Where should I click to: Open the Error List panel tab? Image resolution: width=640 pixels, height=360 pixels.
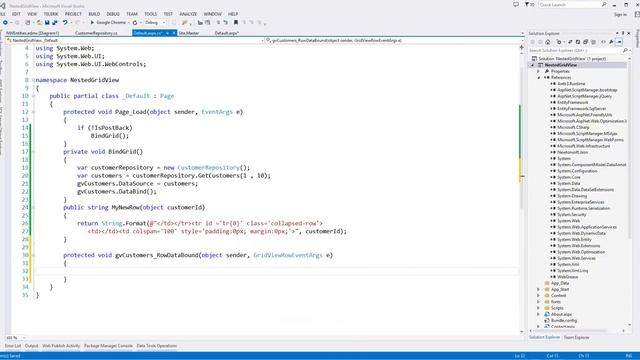[13, 346]
